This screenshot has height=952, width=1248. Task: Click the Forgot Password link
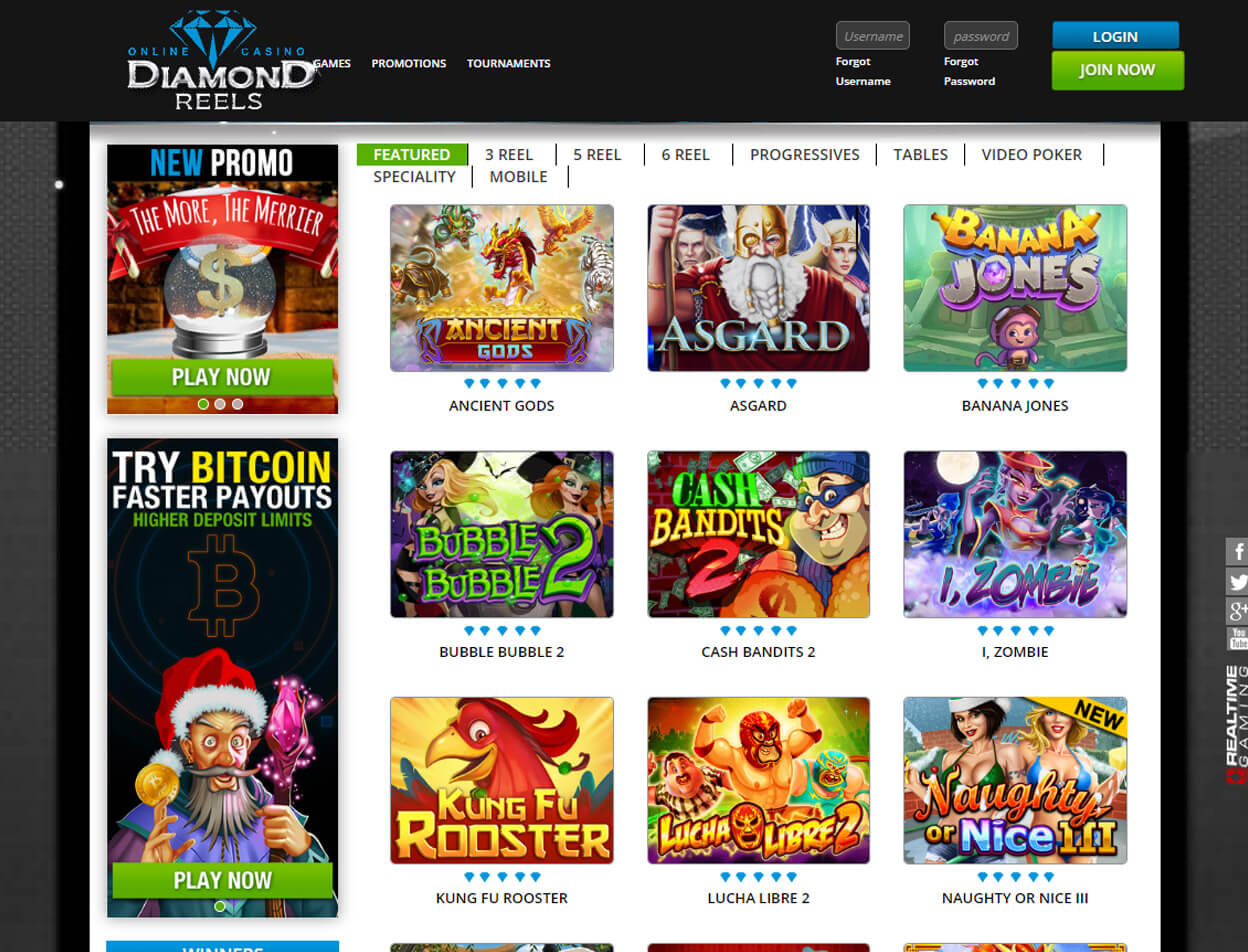(970, 71)
